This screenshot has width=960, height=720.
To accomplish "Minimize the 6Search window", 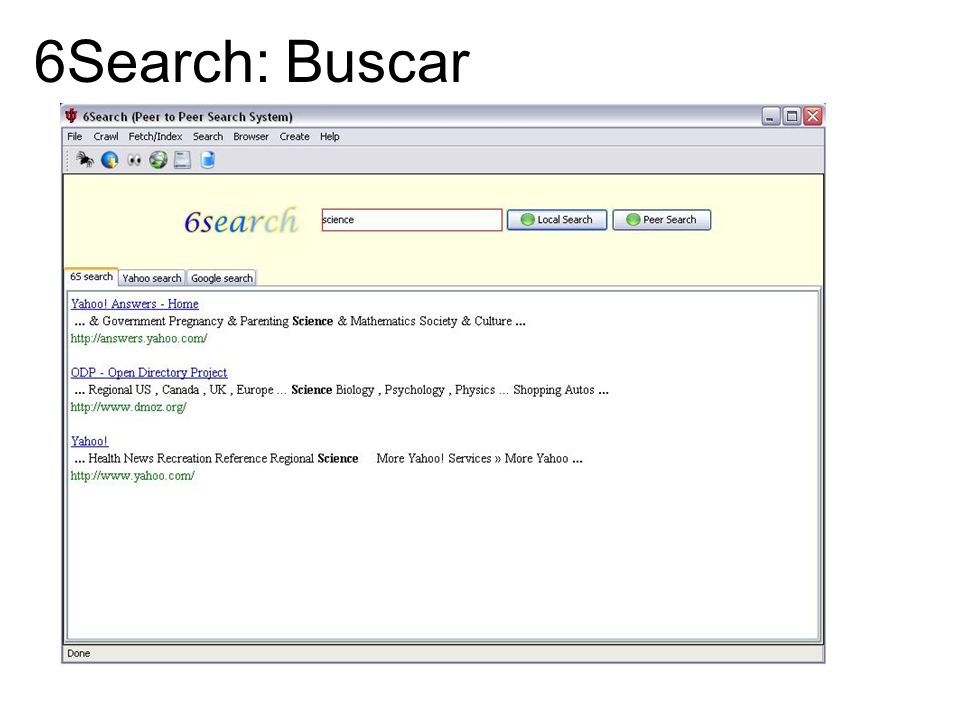I will (x=771, y=116).
